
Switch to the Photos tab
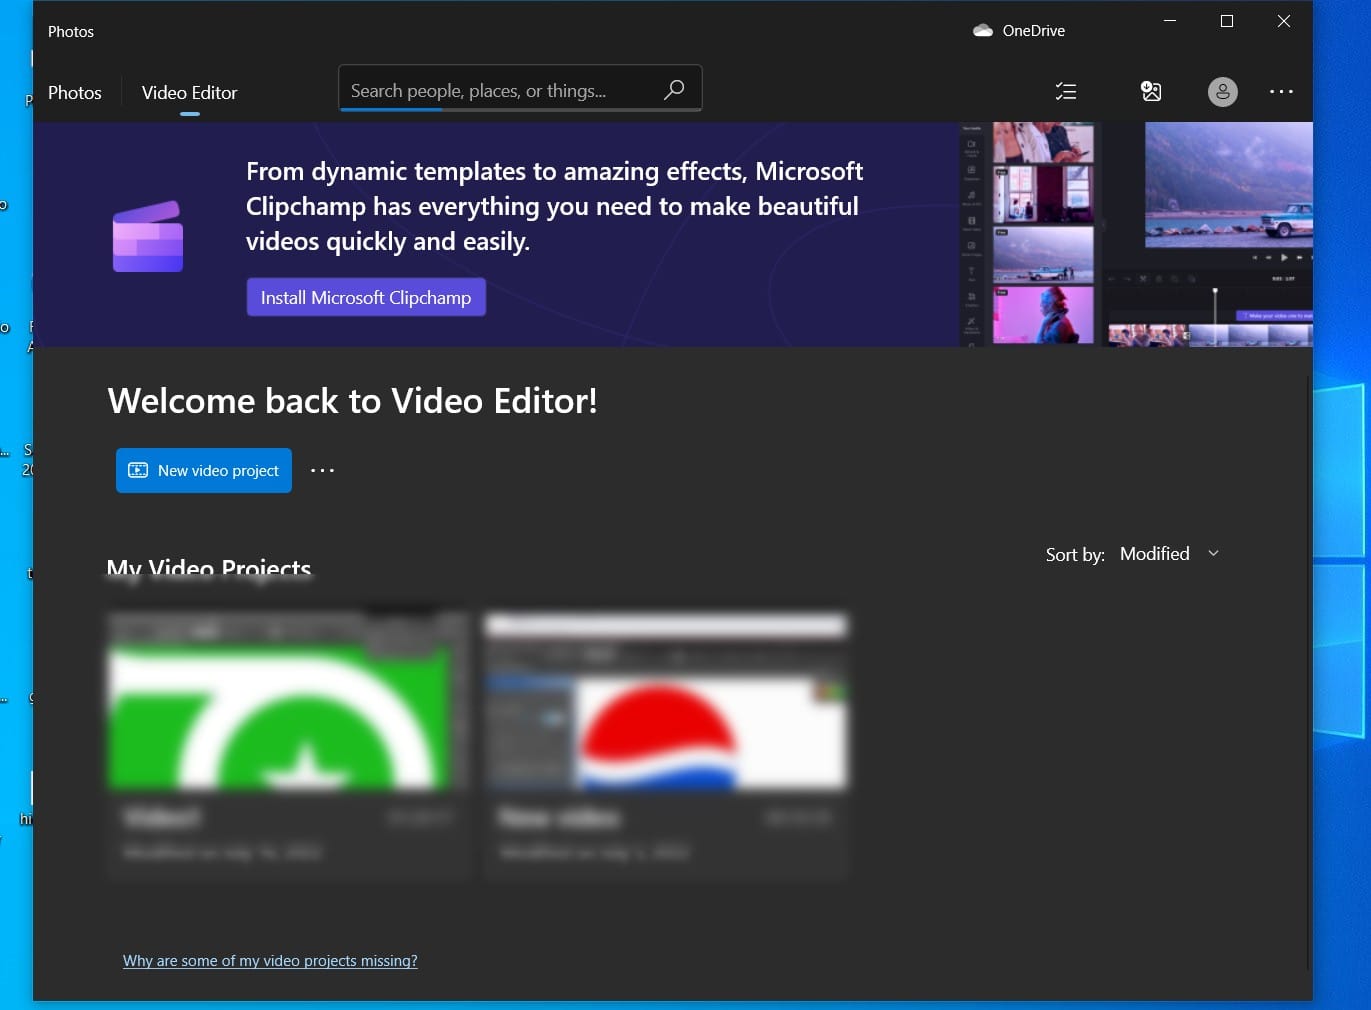[x=75, y=92]
